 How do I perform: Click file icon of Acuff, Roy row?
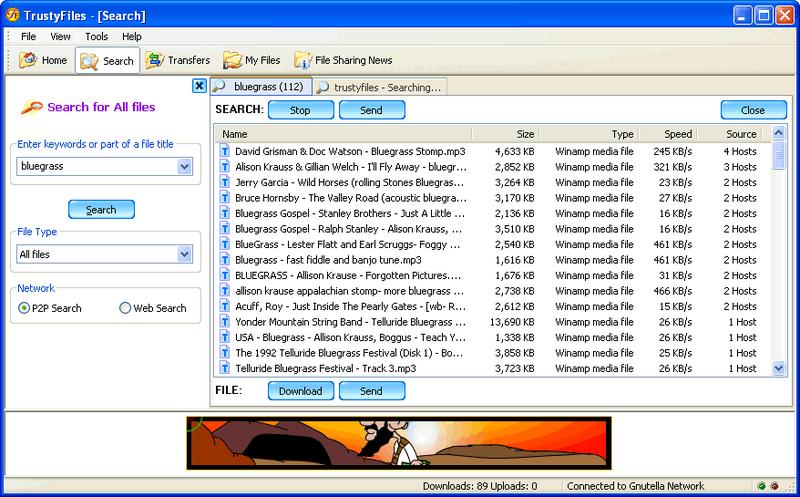pyautogui.click(x=224, y=306)
